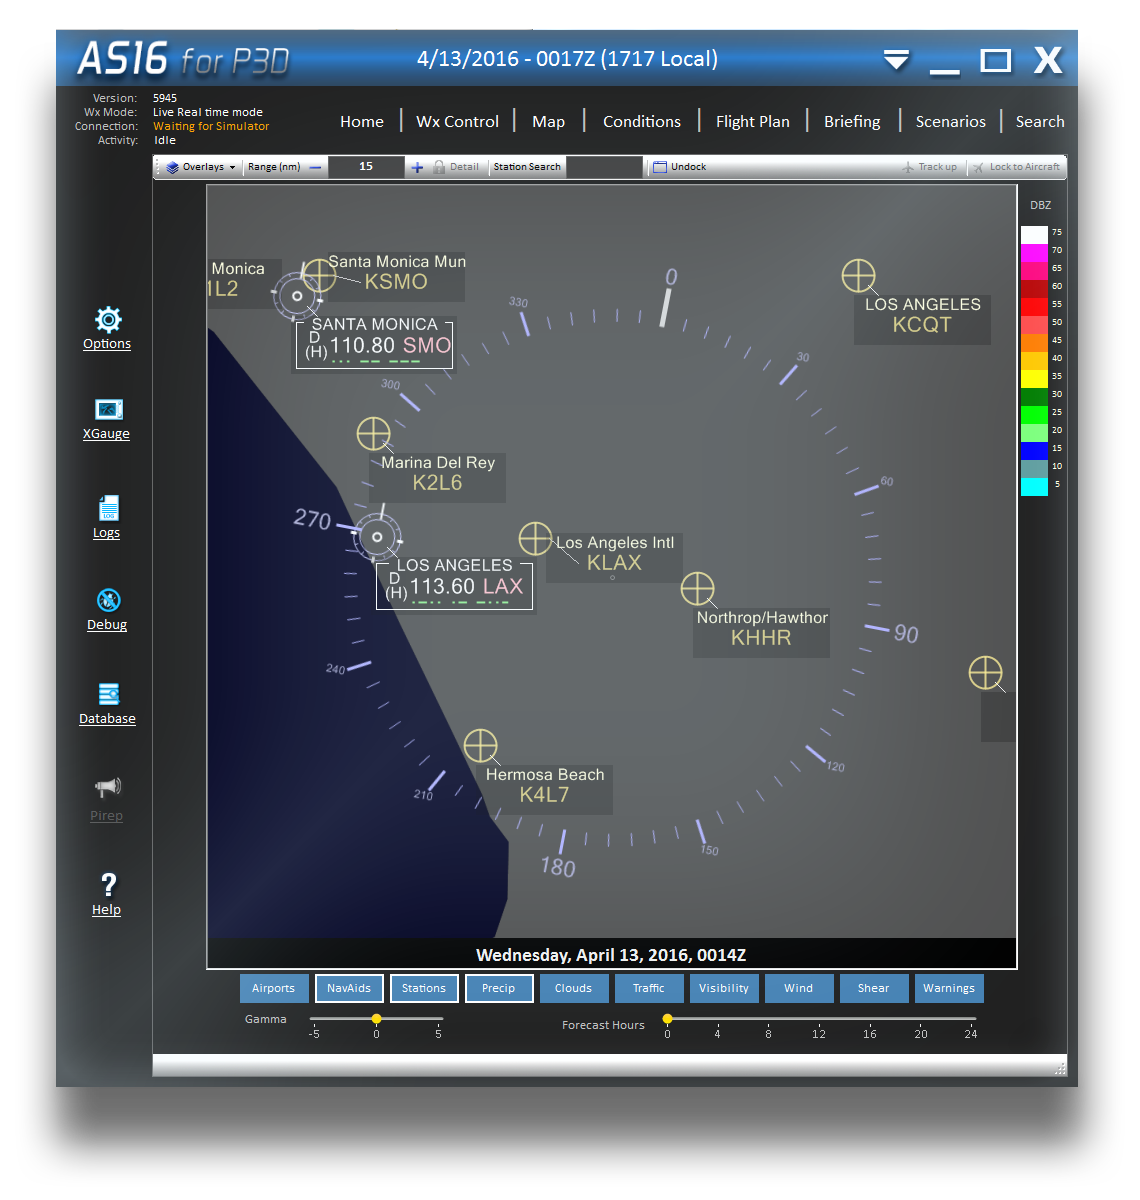Click the cyan 5 DBZ color swatch
1140x1200 pixels.
(1034, 487)
